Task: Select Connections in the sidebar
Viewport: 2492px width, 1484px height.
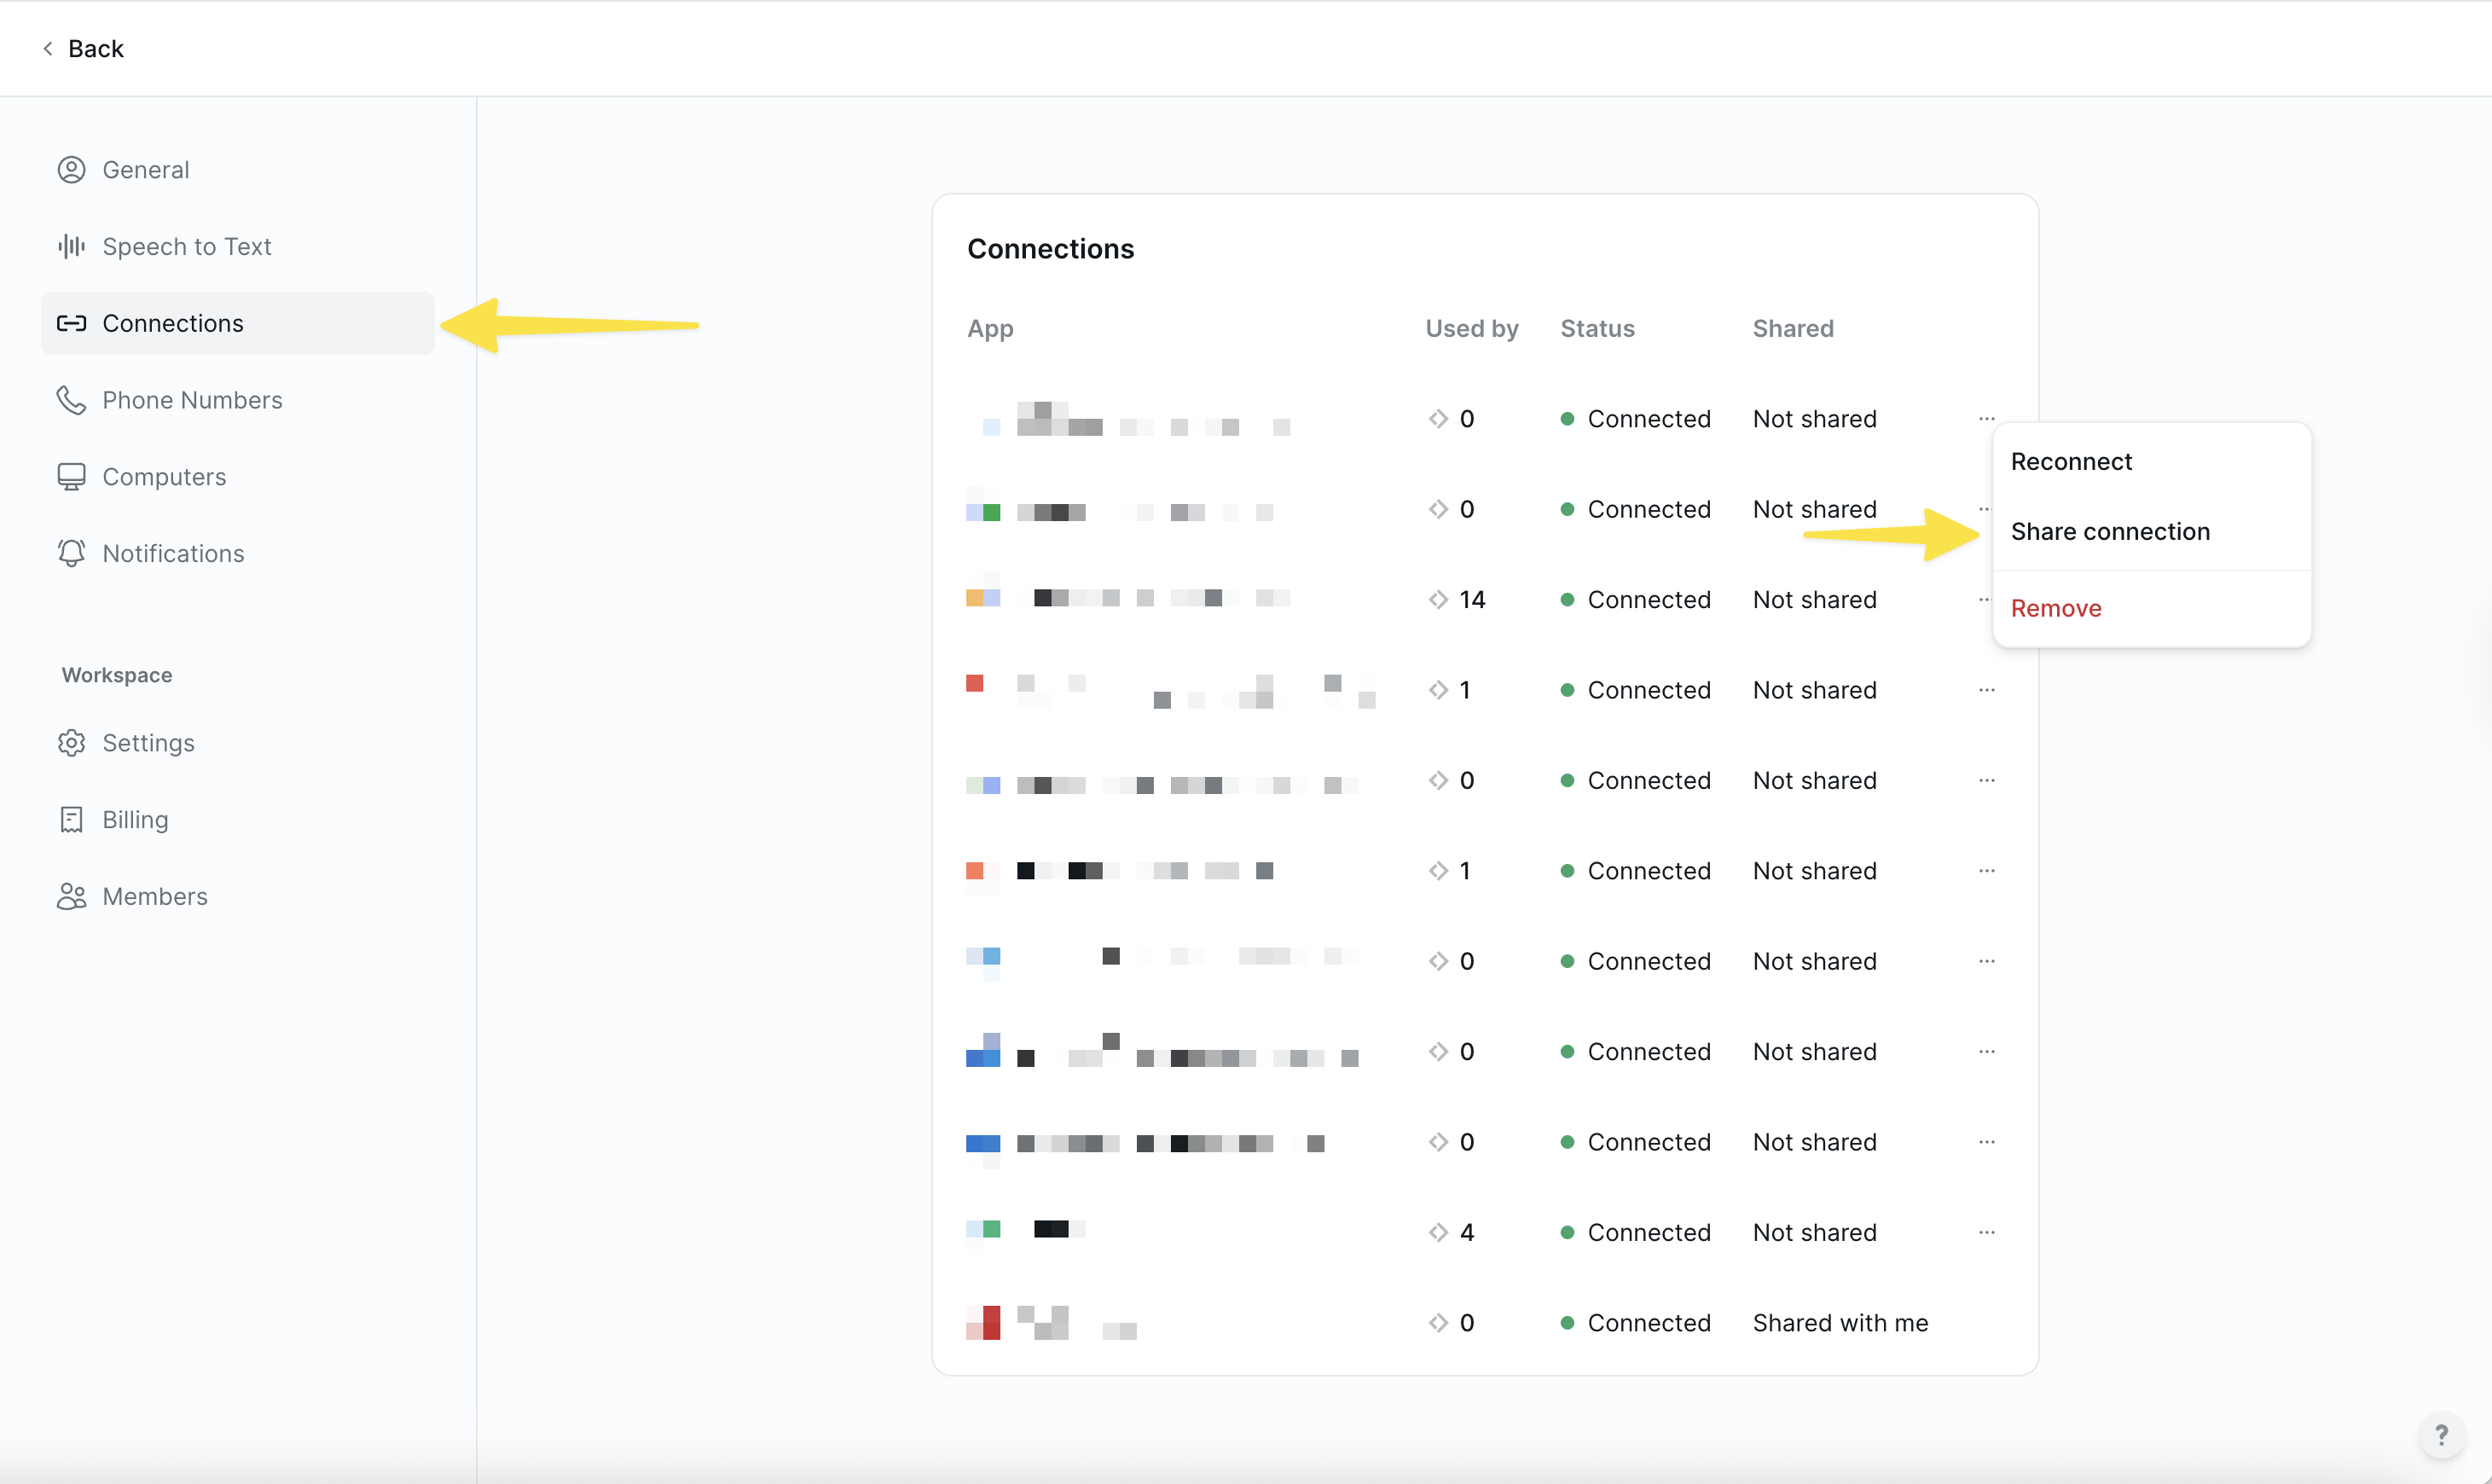Action: (172, 324)
